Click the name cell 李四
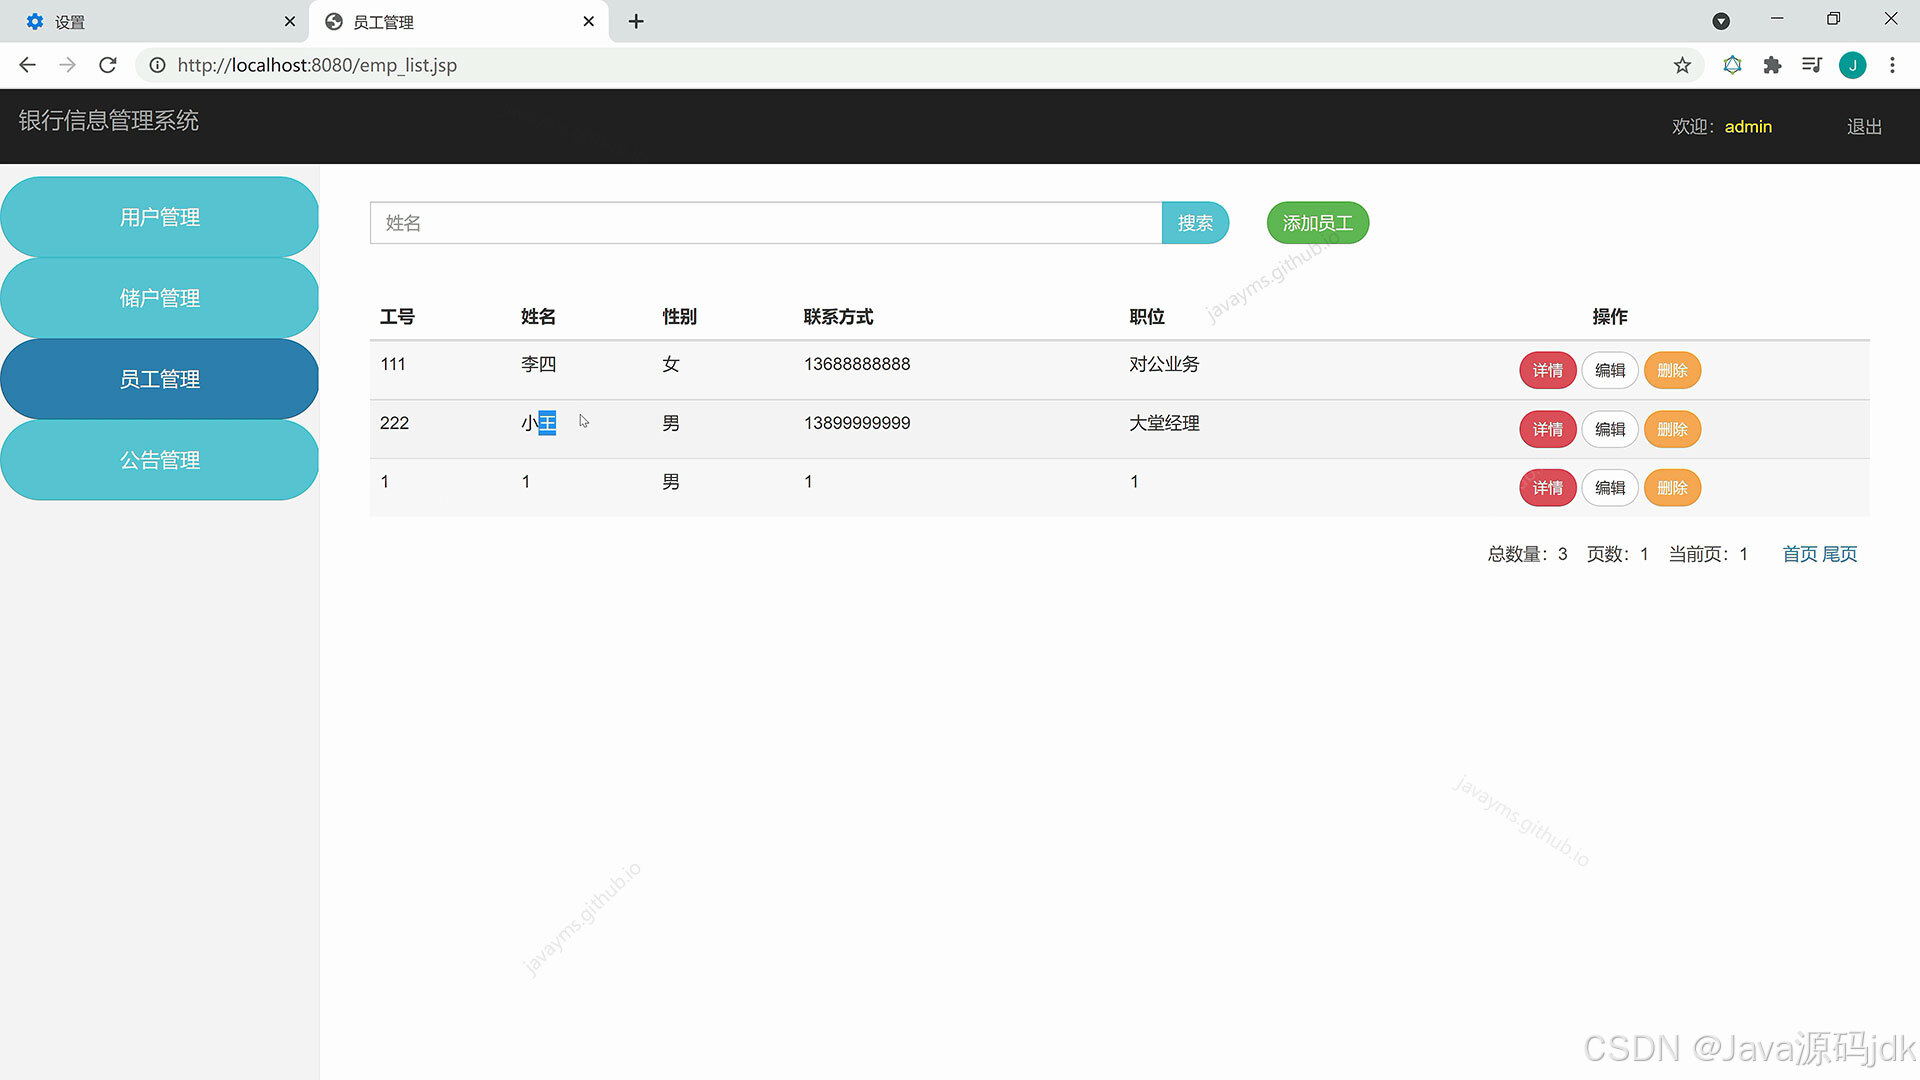 coord(538,364)
